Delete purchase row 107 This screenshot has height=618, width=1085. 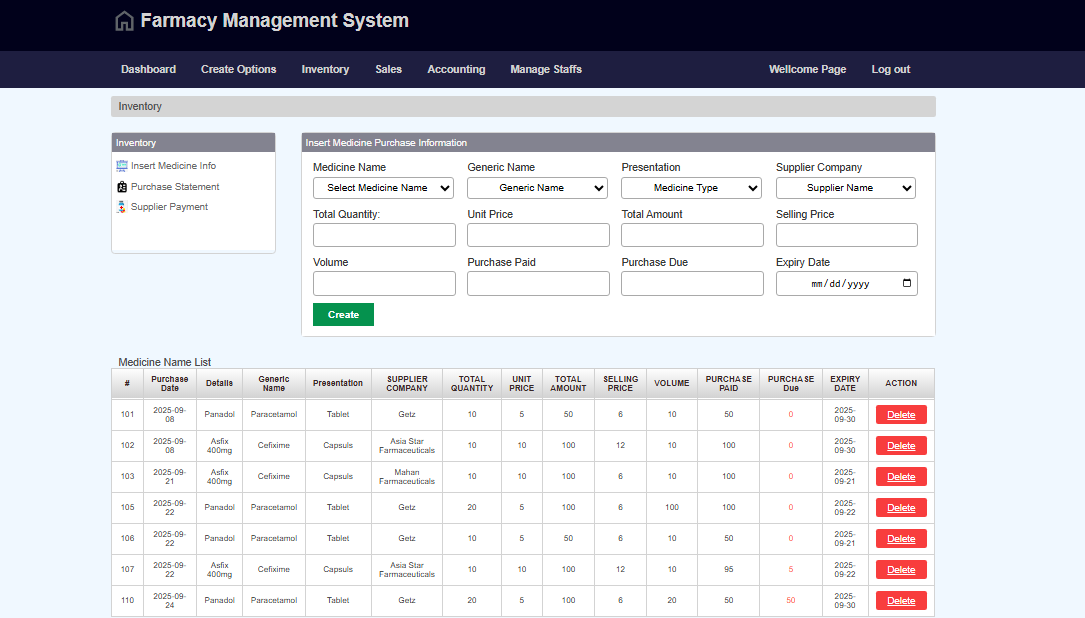tap(900, 570)
